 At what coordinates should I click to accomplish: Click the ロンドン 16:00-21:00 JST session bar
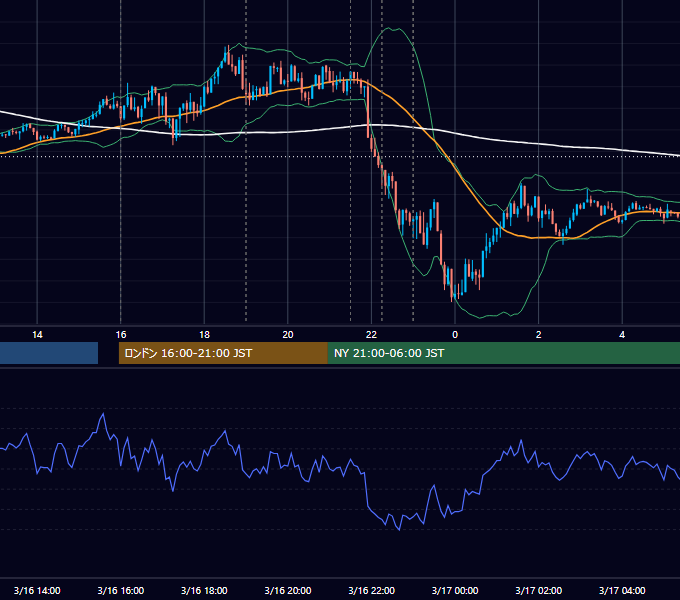tap(223, 353)
